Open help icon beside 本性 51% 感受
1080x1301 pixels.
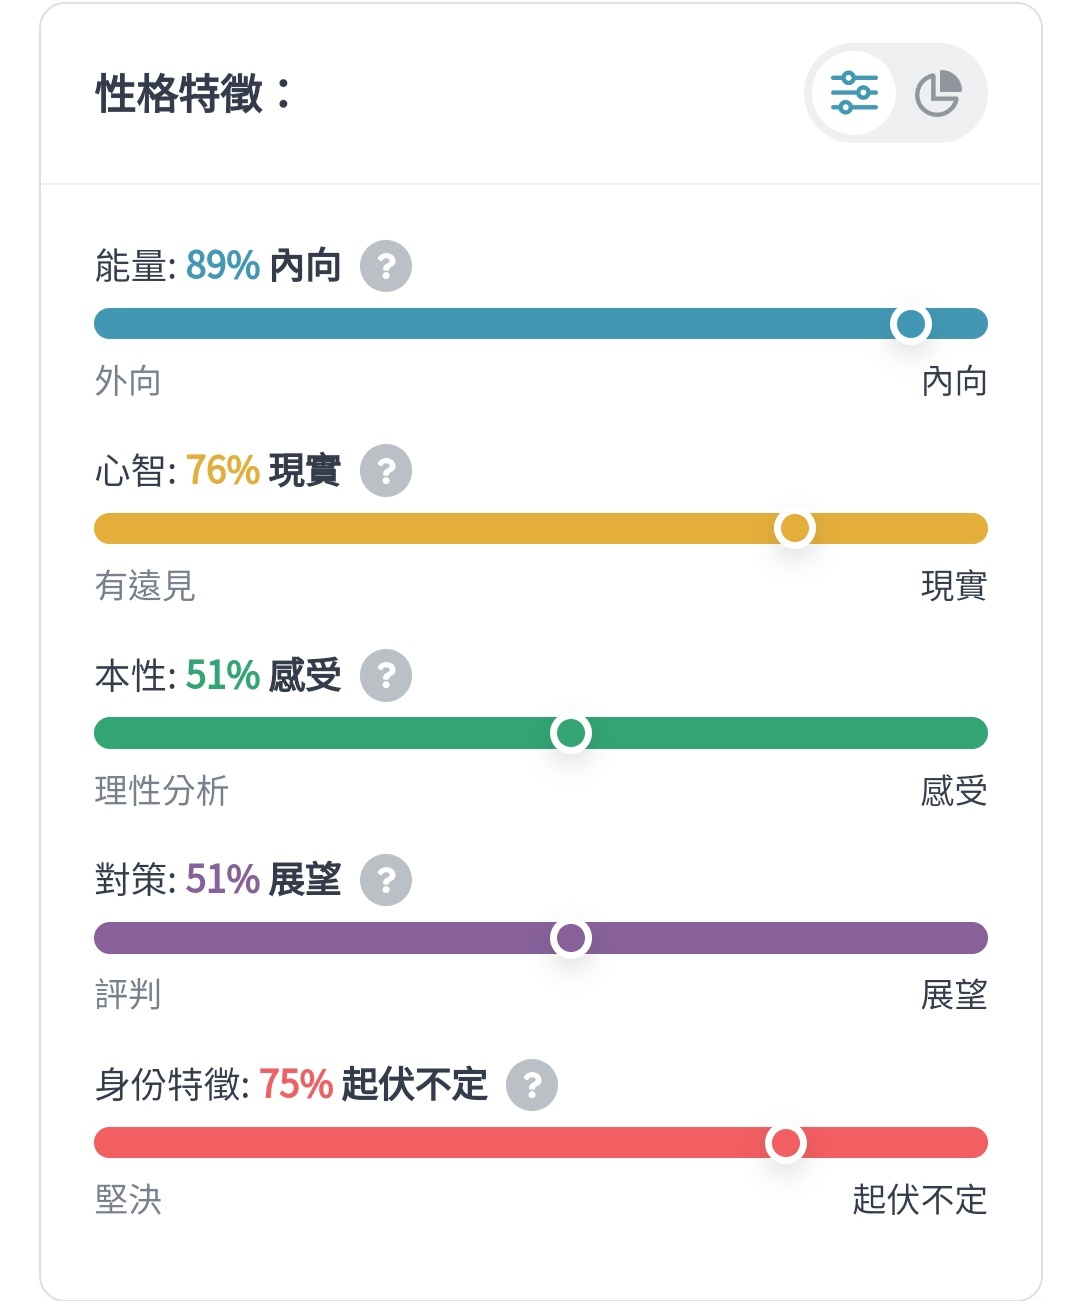[x=386, y=675]
